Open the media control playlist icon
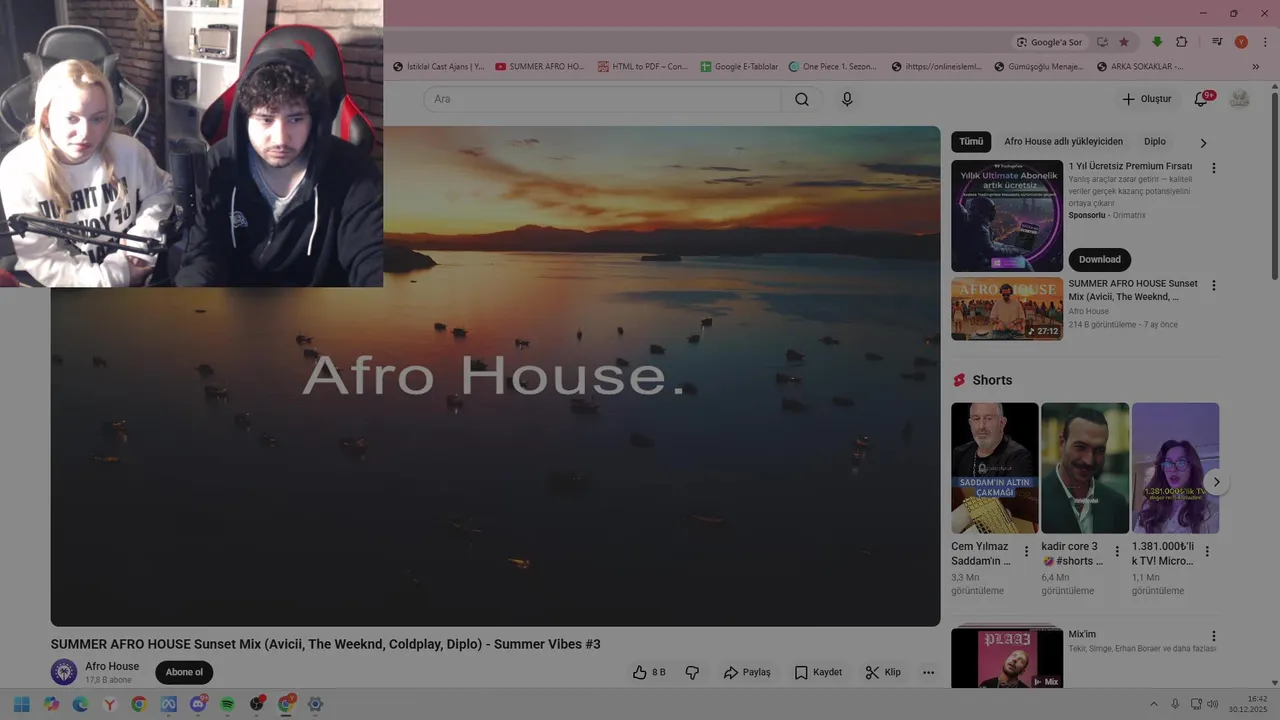Image resolution: width=1280 pixels, height=720 pixels. click(1217, 42)
